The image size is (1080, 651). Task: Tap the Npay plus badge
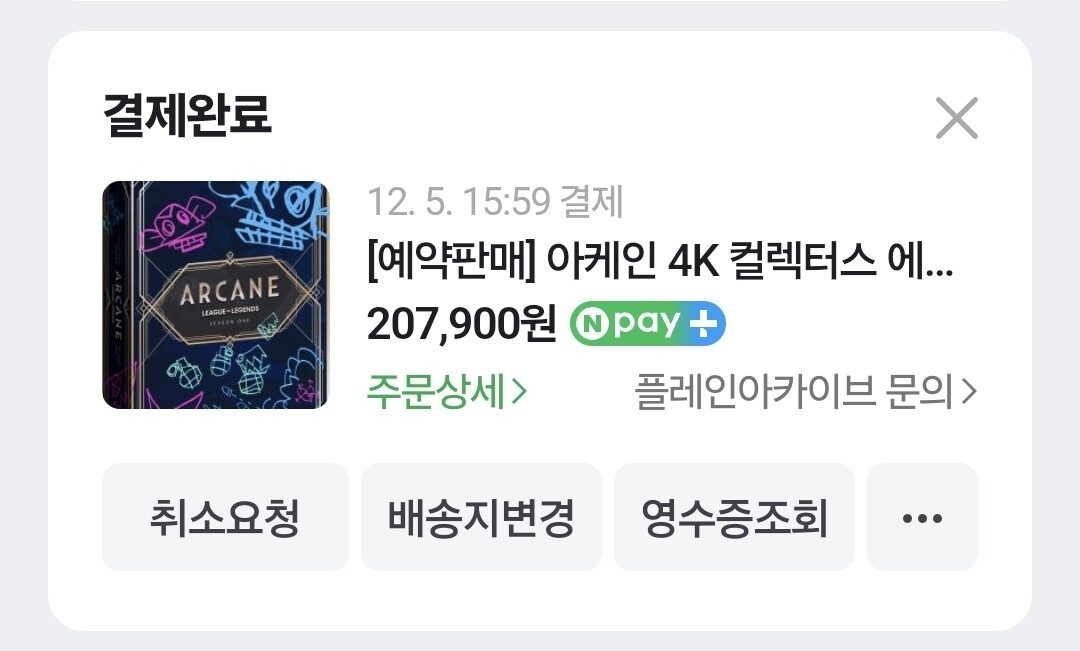coord(647,323)
